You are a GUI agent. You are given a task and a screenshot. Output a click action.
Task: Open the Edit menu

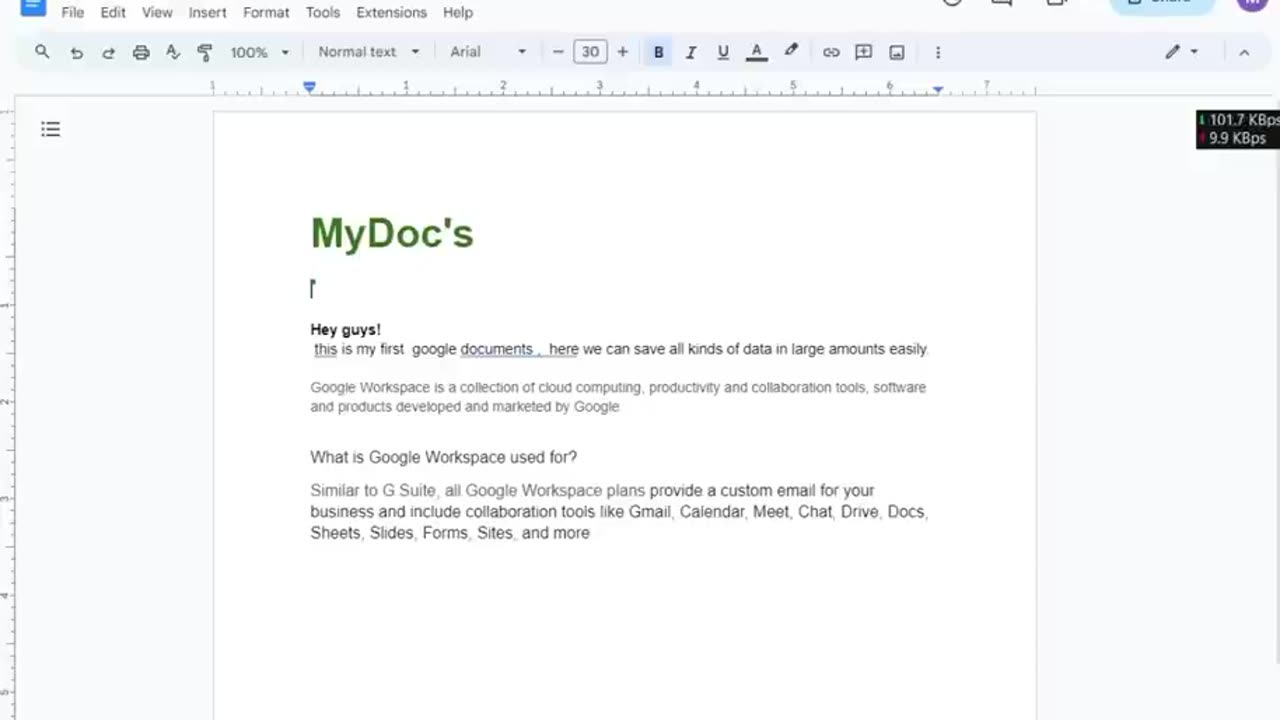click(112, 13)
